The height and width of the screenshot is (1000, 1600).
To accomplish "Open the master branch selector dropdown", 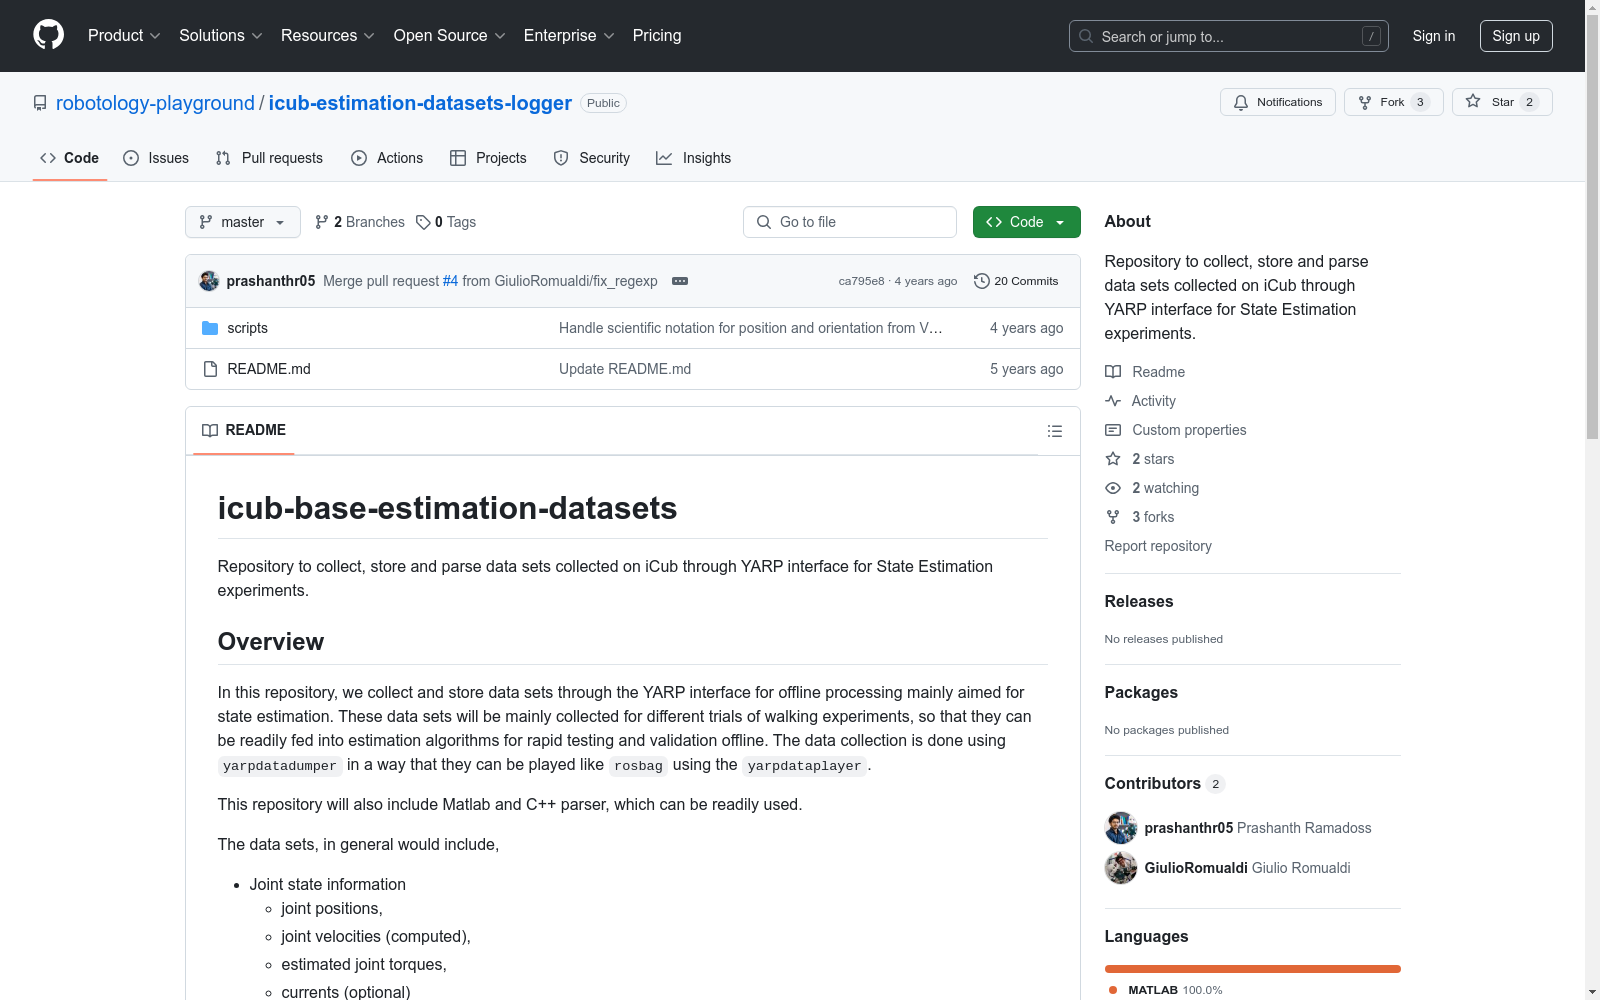I will (x=243, y=222).
